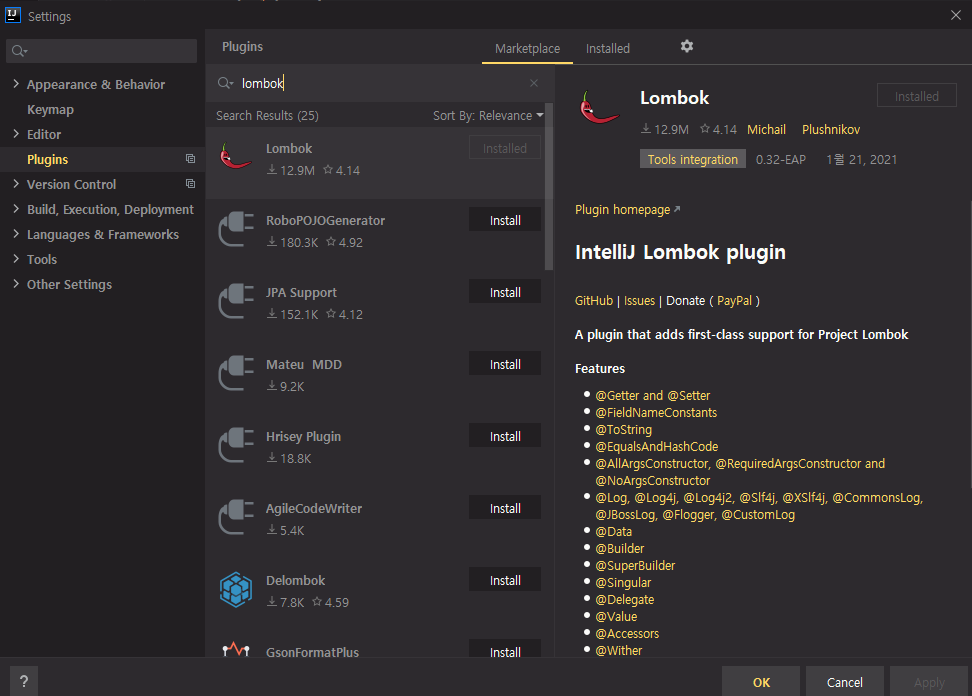This screenshot has height=696, width=972.
Task: Open help with the question mark button
Action: click(24, 681)
